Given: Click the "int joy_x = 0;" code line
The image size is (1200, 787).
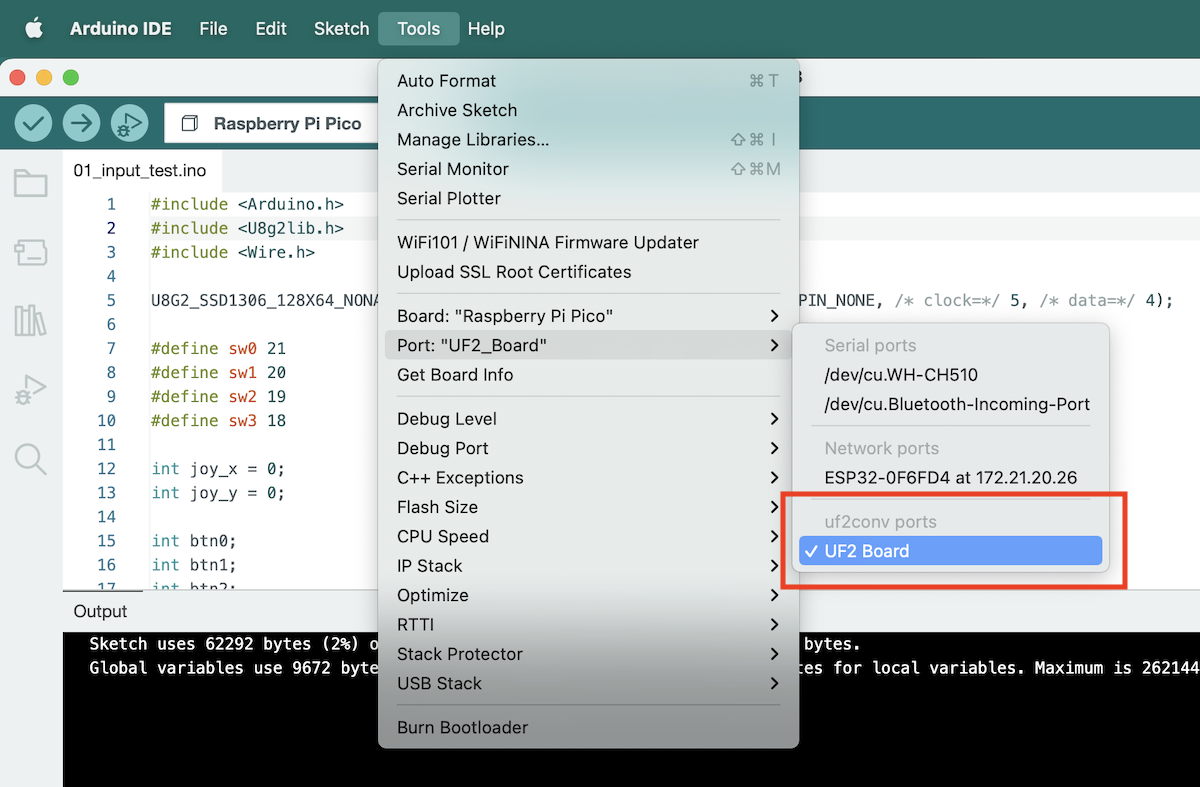Looking at the screenshot, I should coord(219,468).
